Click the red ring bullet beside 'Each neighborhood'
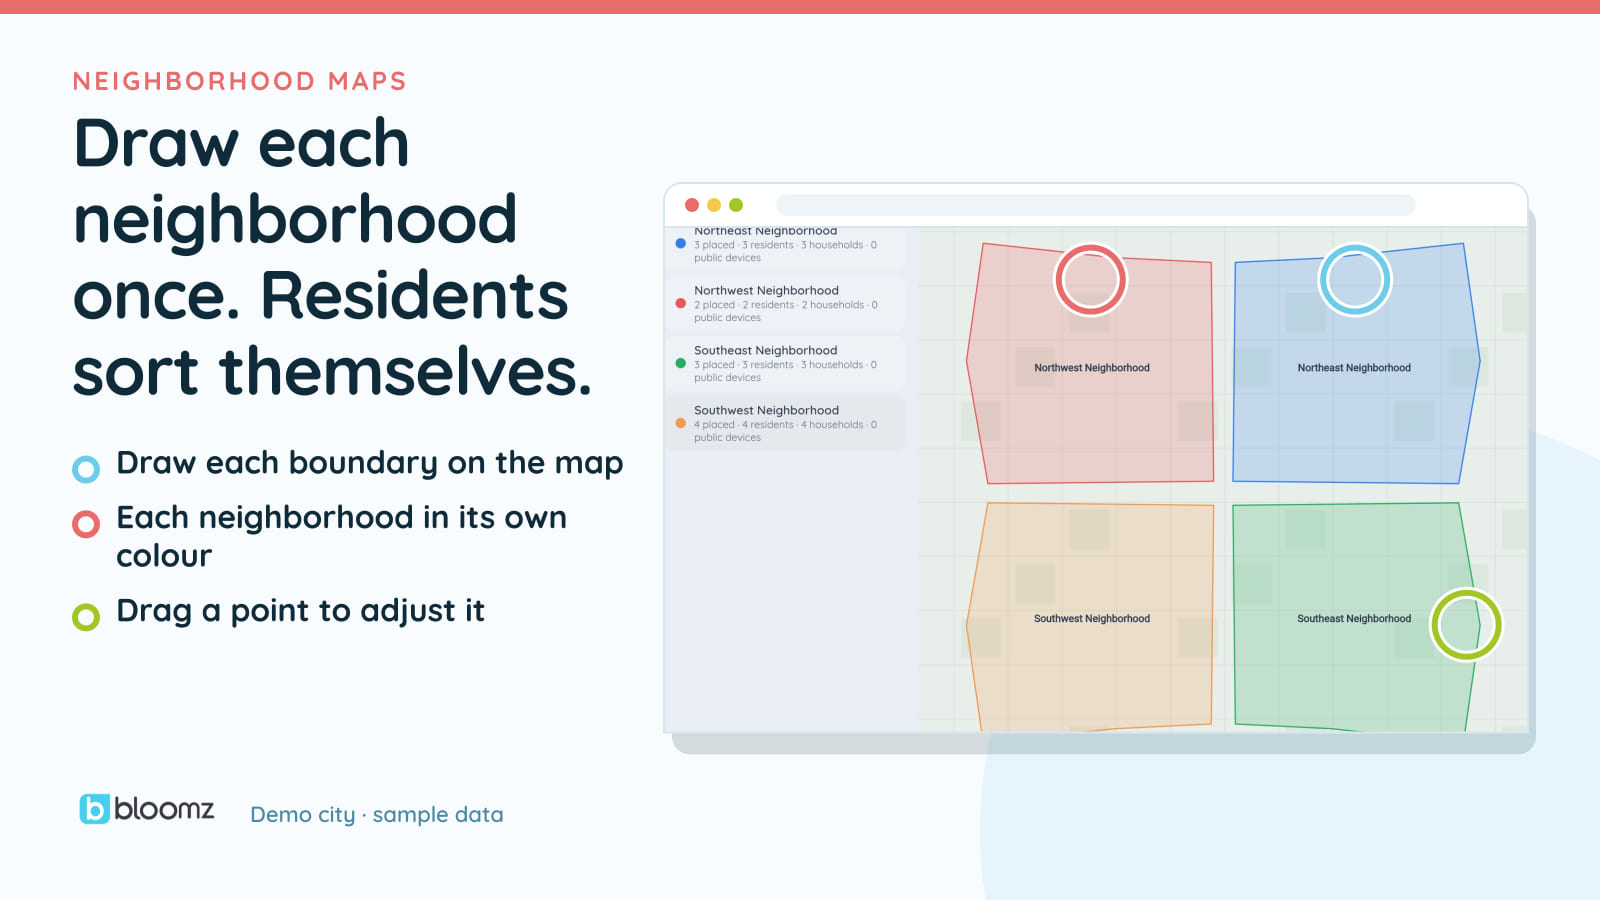 [86, 524]
